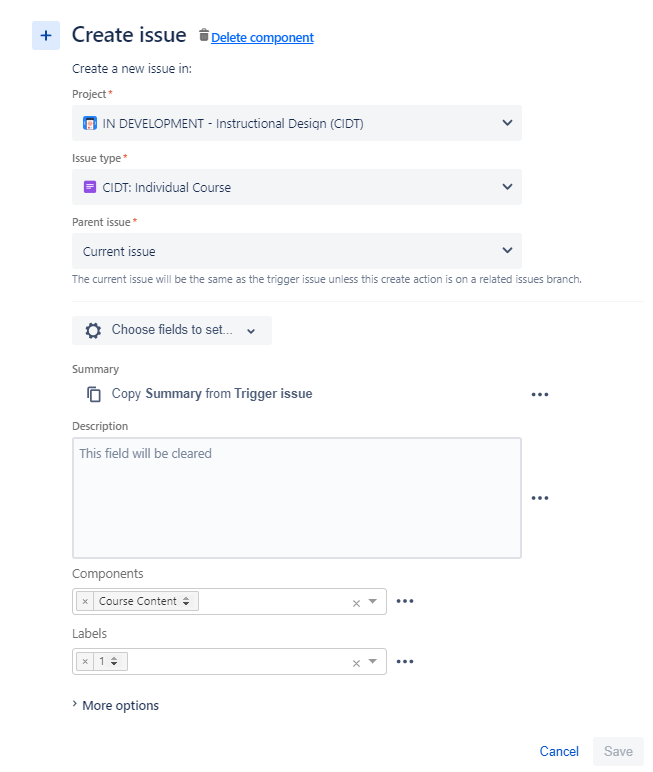The height and width of the screenshot is (772, 653).
Task: Click the gear icon in Choose fields to set
Action: (93, 330)
